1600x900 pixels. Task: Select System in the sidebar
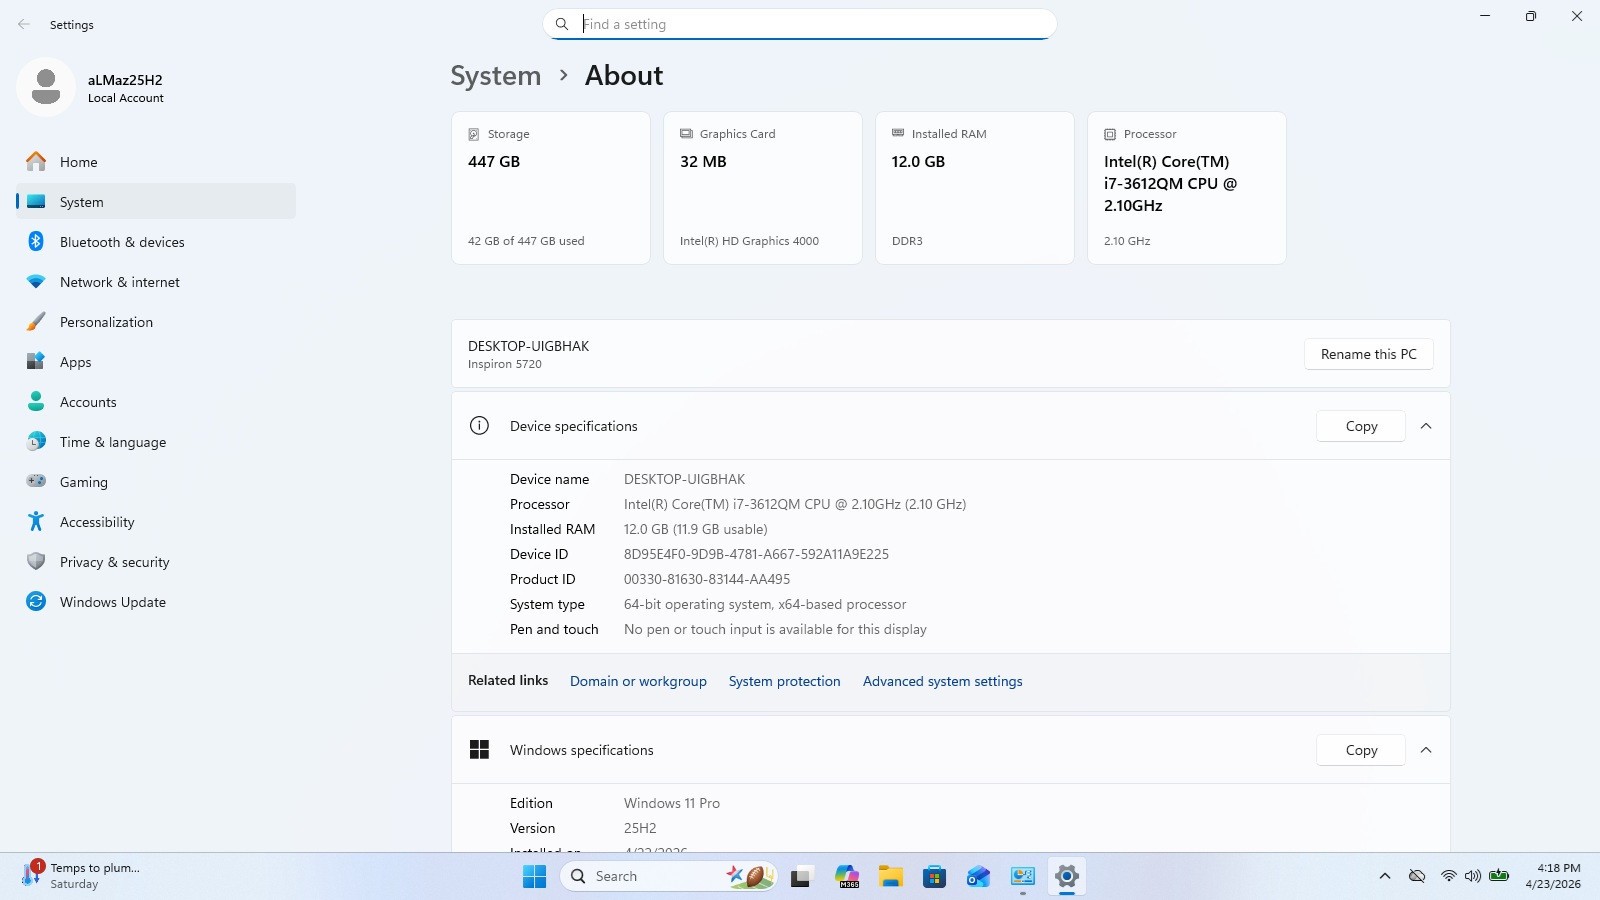[x=156, y=202]
